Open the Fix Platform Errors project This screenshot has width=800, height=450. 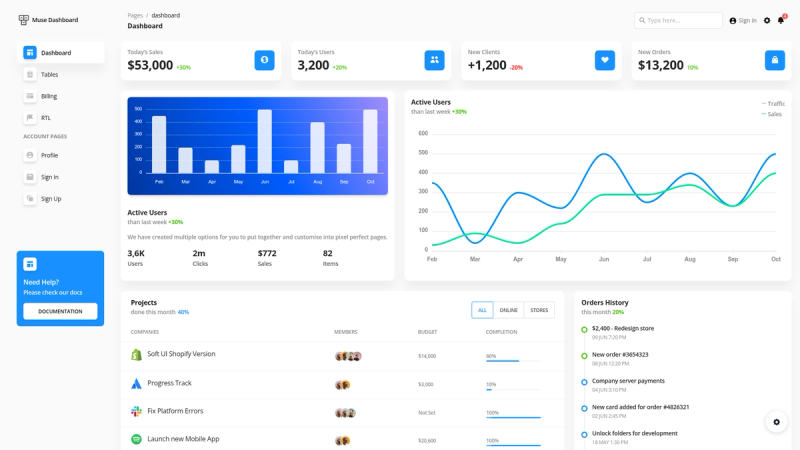pyautogui.click(x=175, y=411)
